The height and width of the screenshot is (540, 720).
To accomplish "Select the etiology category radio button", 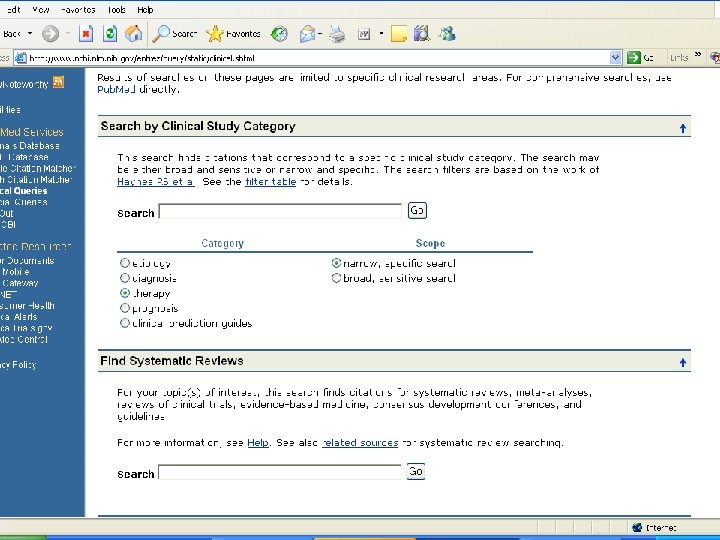I will tap(124, 263).
